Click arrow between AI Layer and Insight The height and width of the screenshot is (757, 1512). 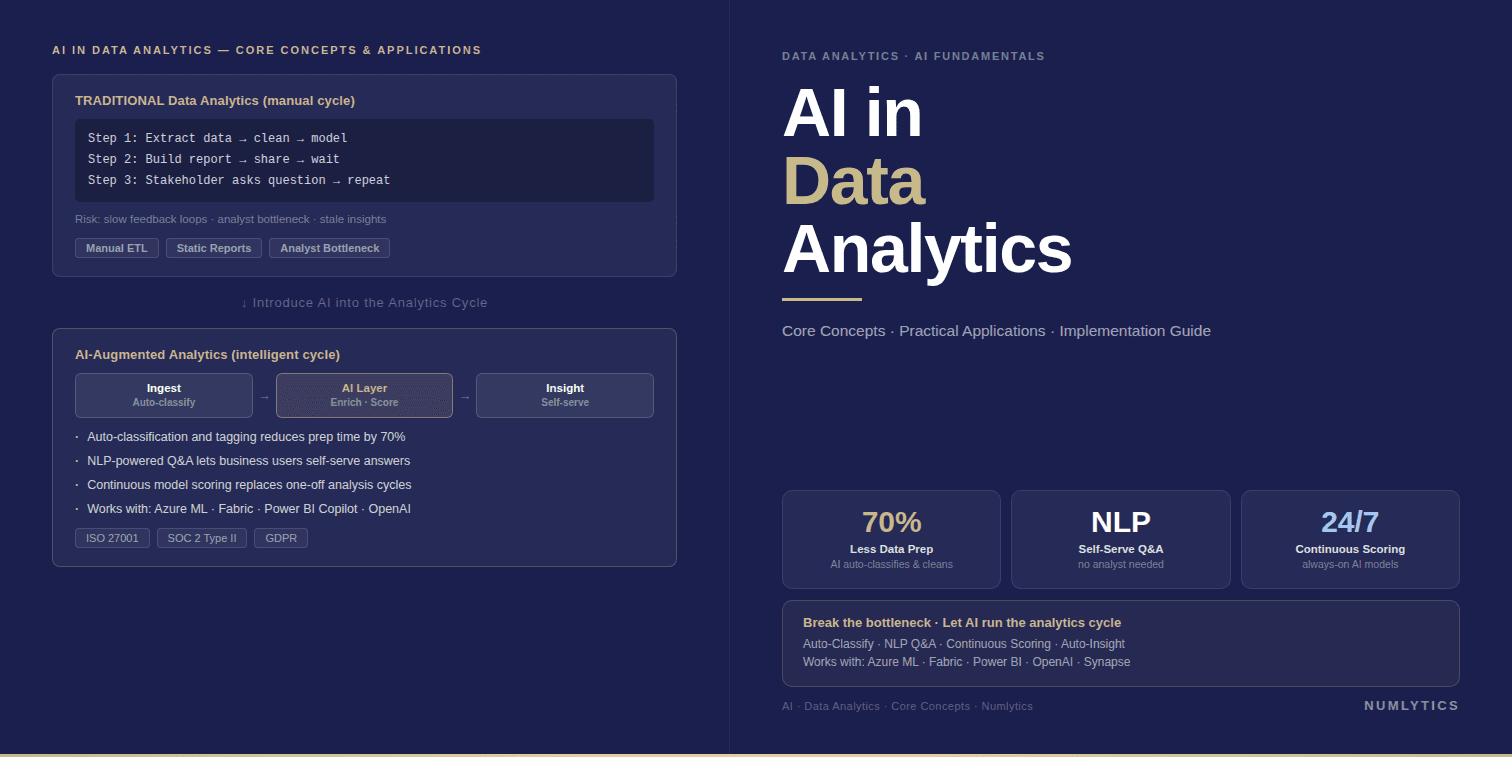[465, 397]
